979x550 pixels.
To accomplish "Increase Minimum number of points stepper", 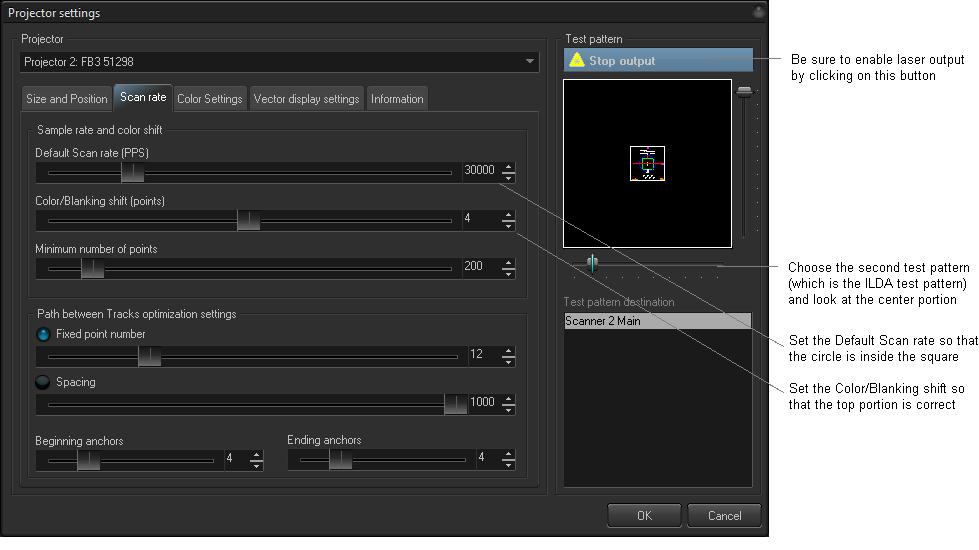I will coord(509,262).
